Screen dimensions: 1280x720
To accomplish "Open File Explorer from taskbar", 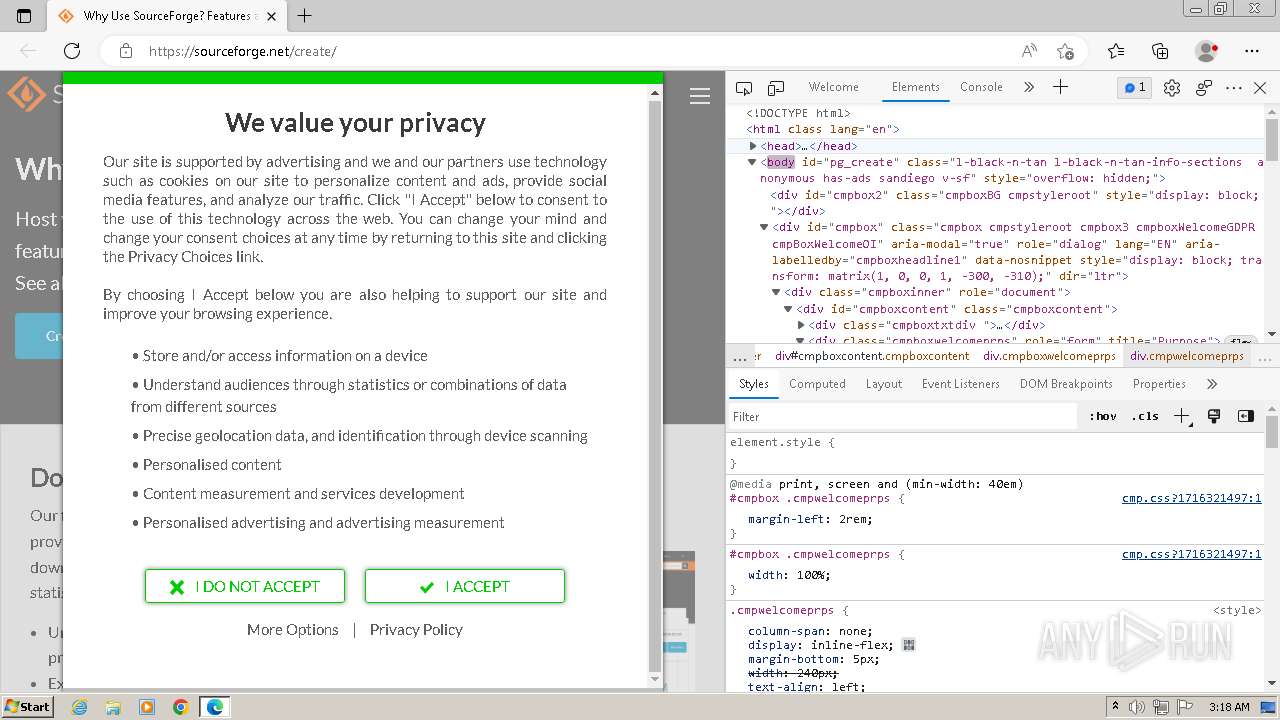I will 113,707.
